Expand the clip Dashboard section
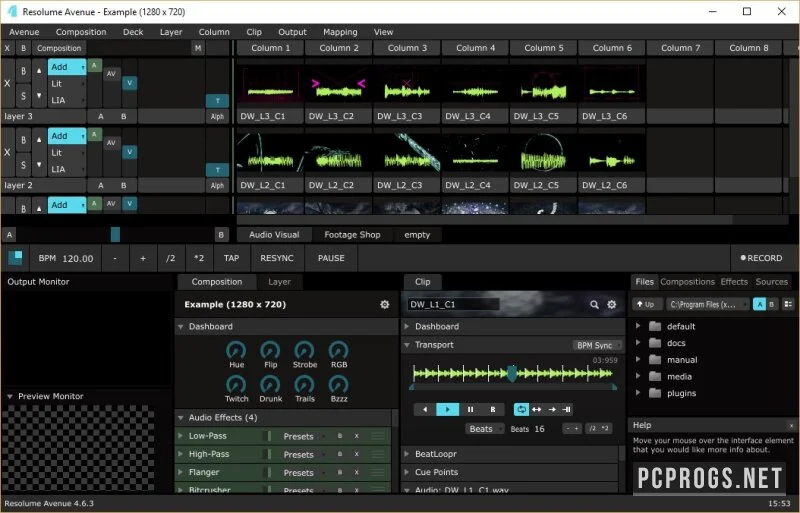The image size is (800, 513). [x=407, y=327]
